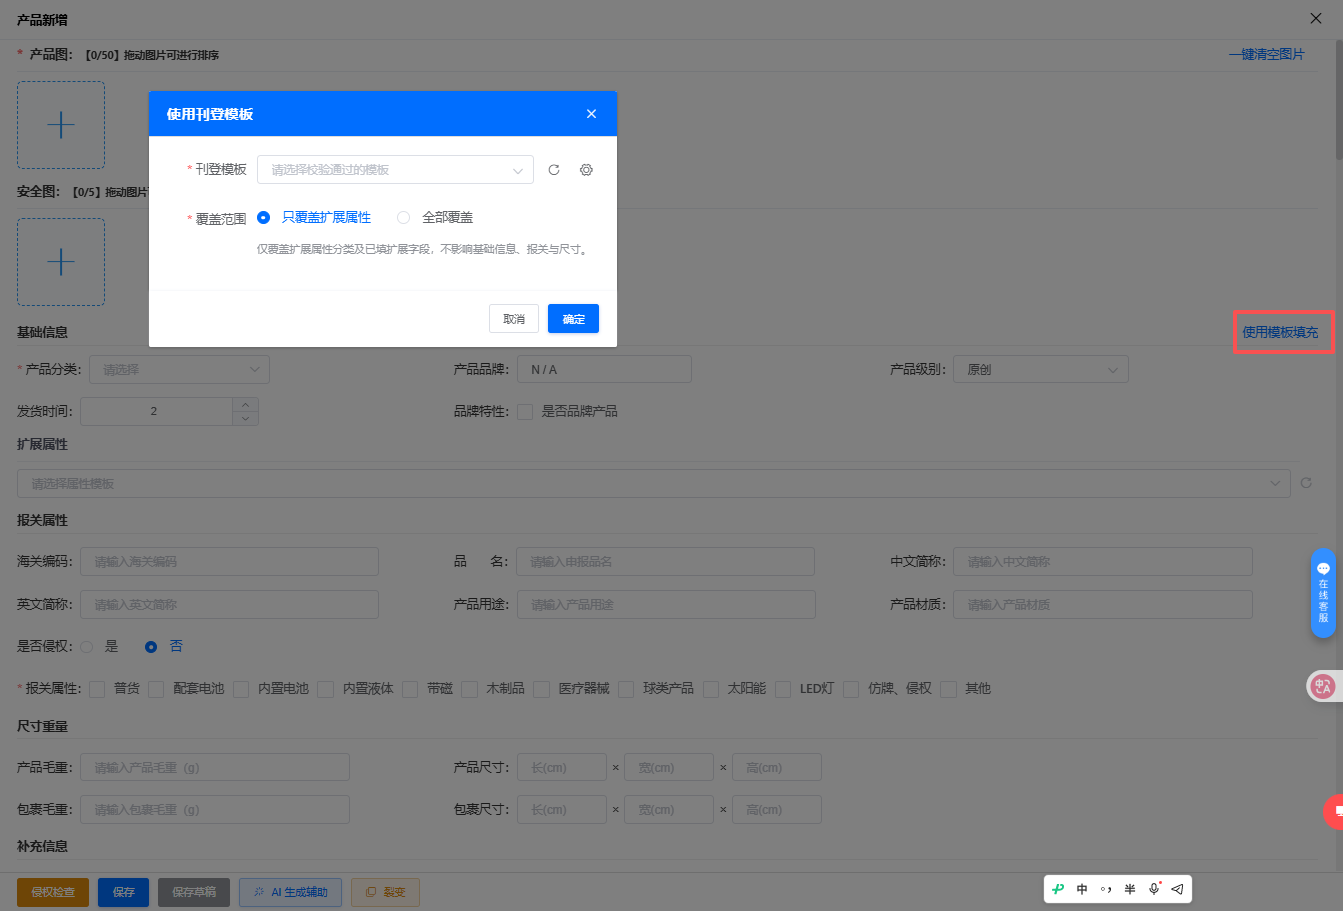Check the 球类产品 checkbox
1343x911 pixels.
[x=626, y=689]
